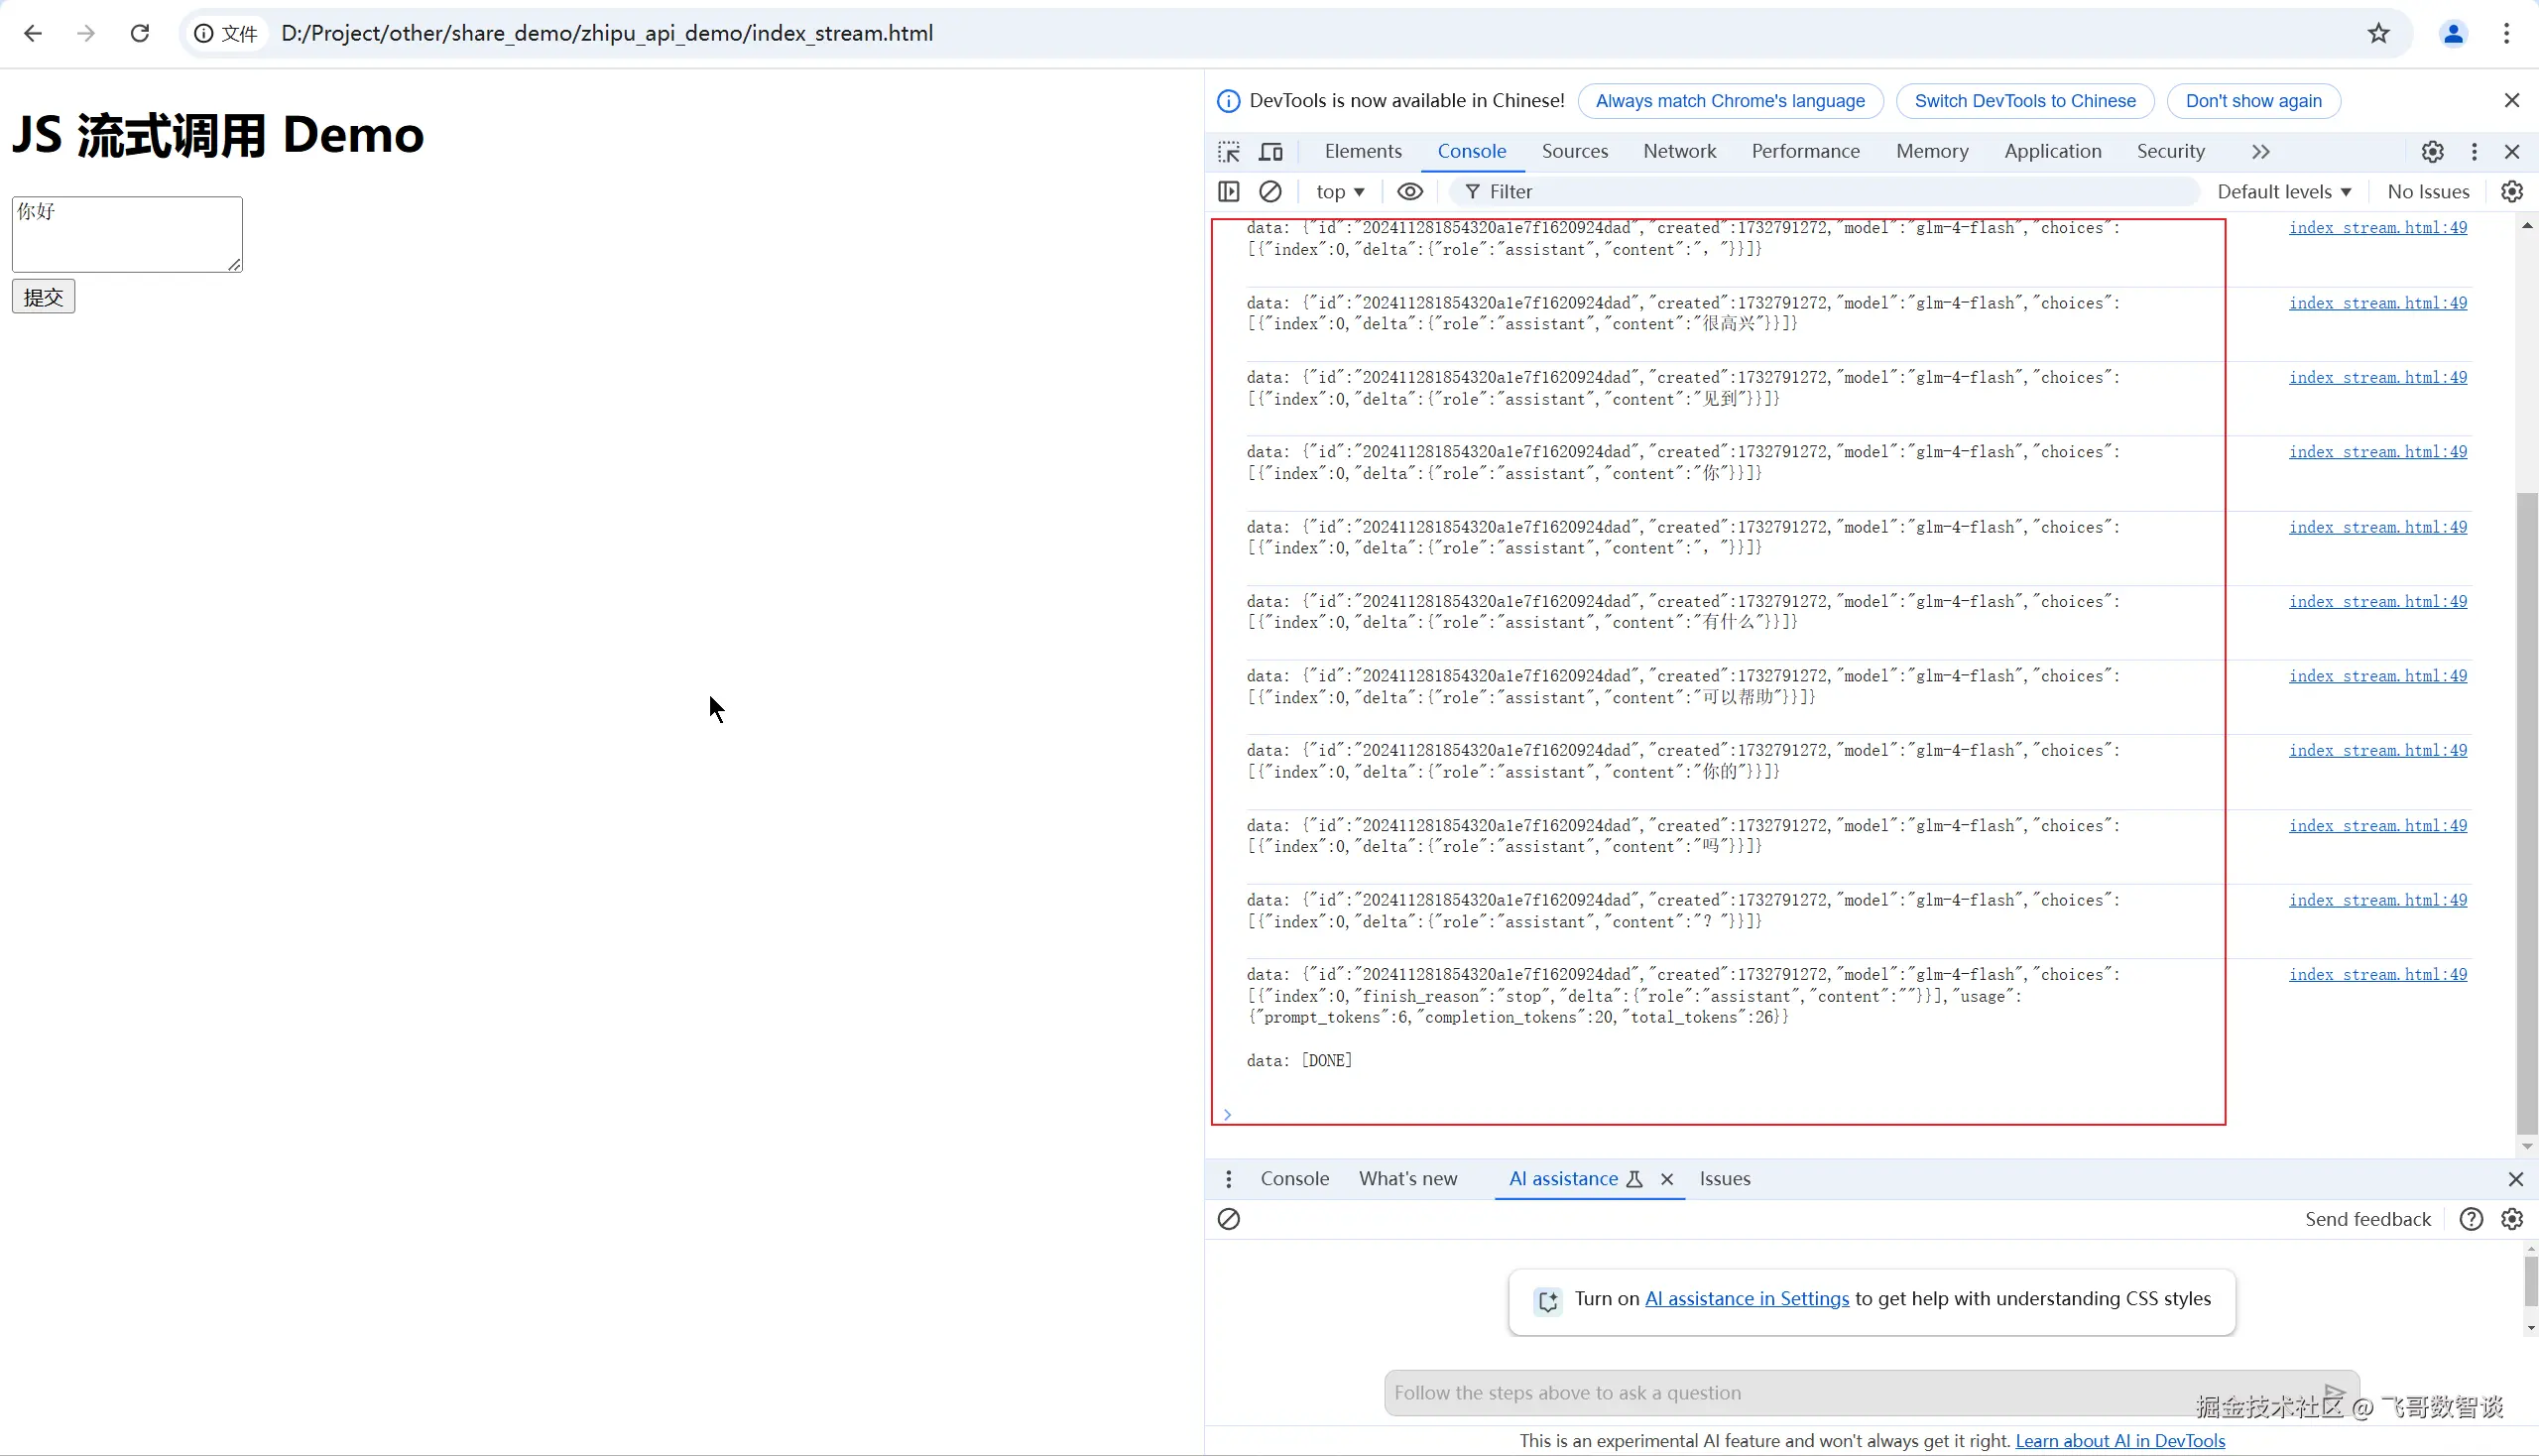2539x1456 pixels.
Task: Switch to the Network tab
Action: click(x=1679, y=151)
